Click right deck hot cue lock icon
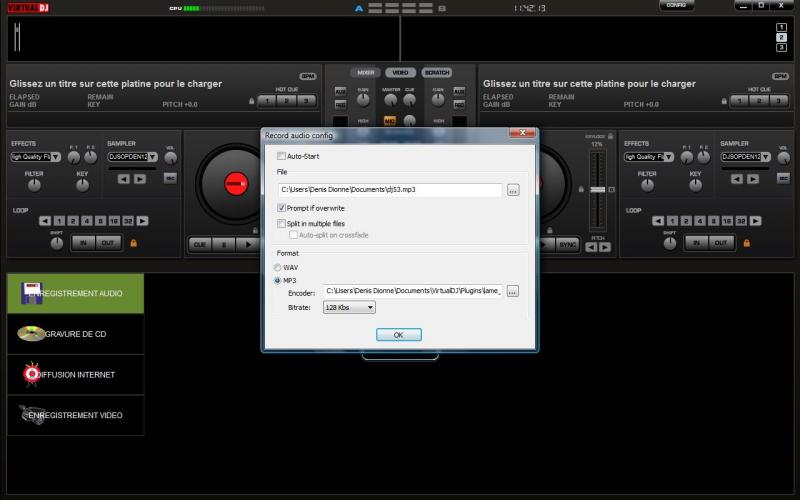Screen dimensions: 800x500 pyautogui.click(x=724, y=101)
